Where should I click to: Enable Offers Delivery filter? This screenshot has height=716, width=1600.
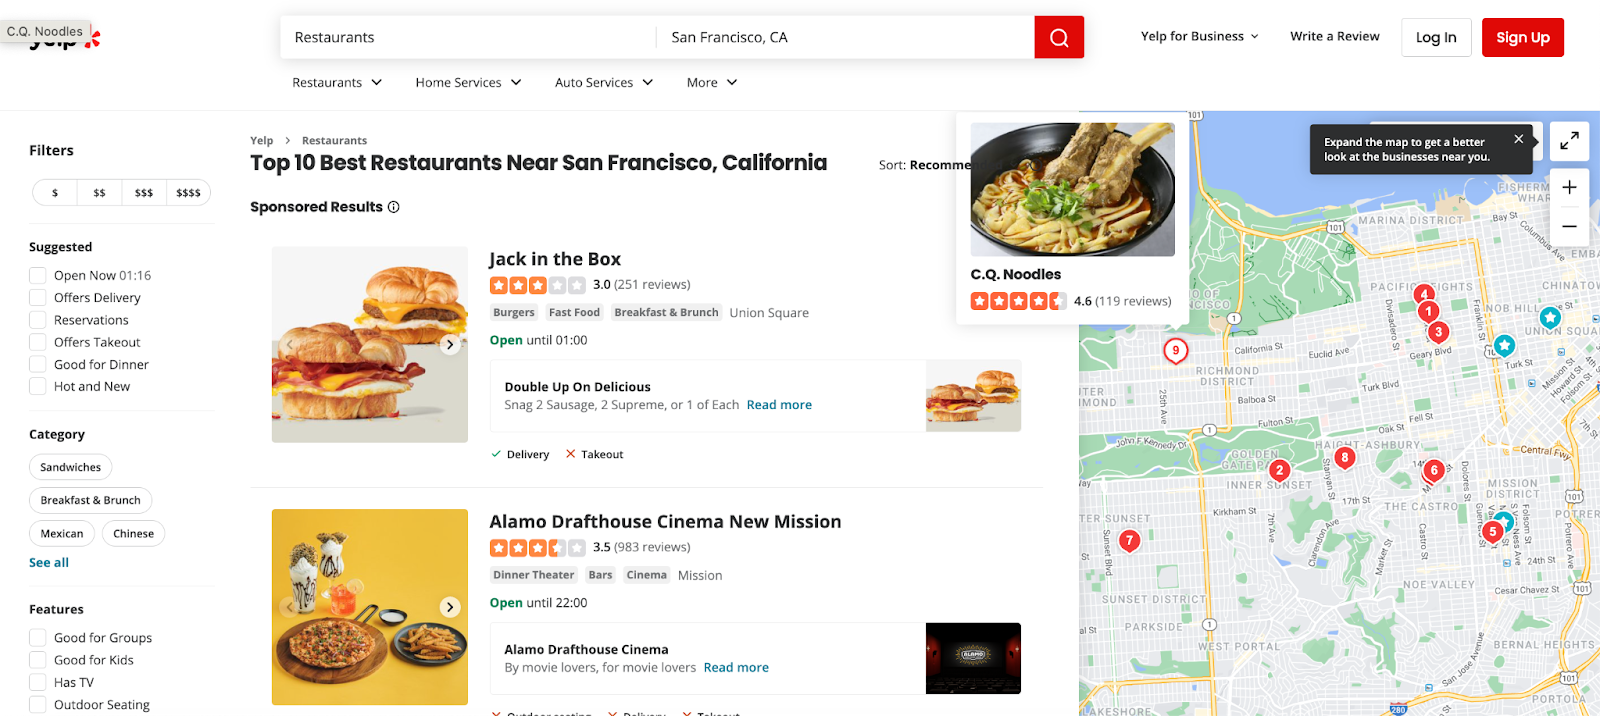coord(38,298)
